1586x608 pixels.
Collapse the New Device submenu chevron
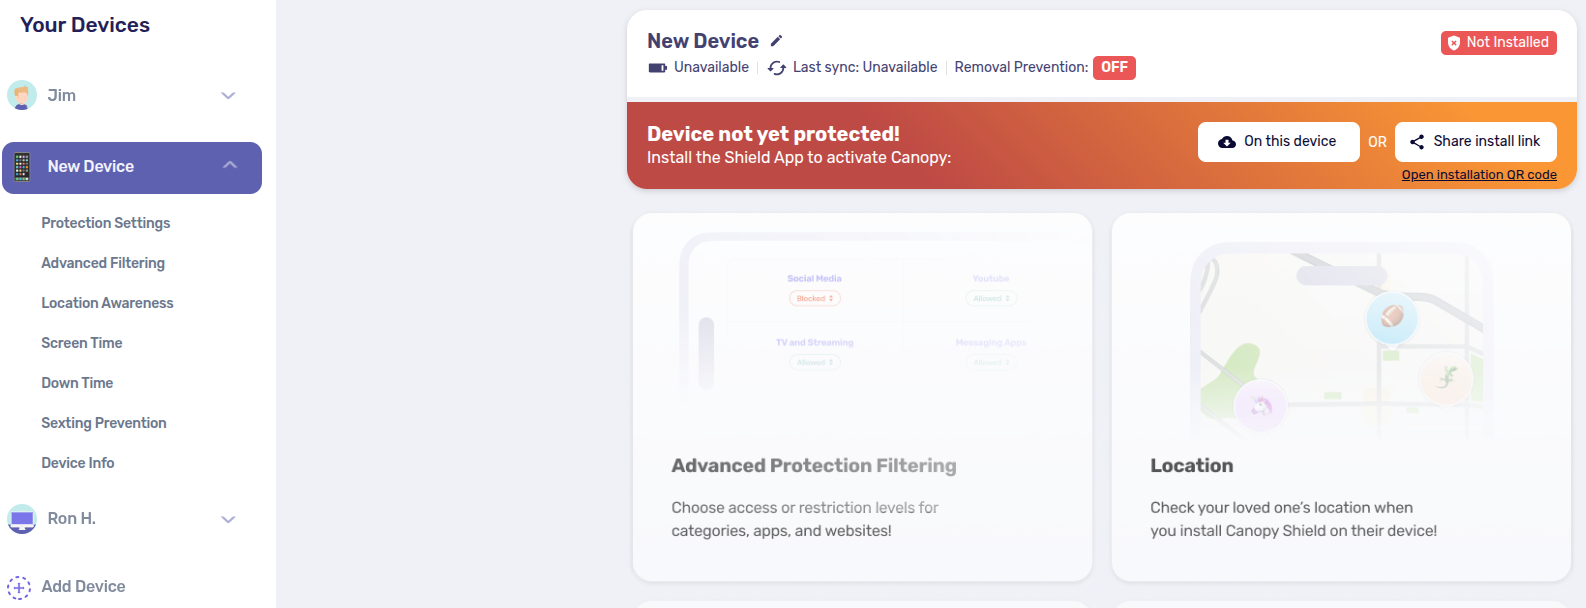pos(230,165)
